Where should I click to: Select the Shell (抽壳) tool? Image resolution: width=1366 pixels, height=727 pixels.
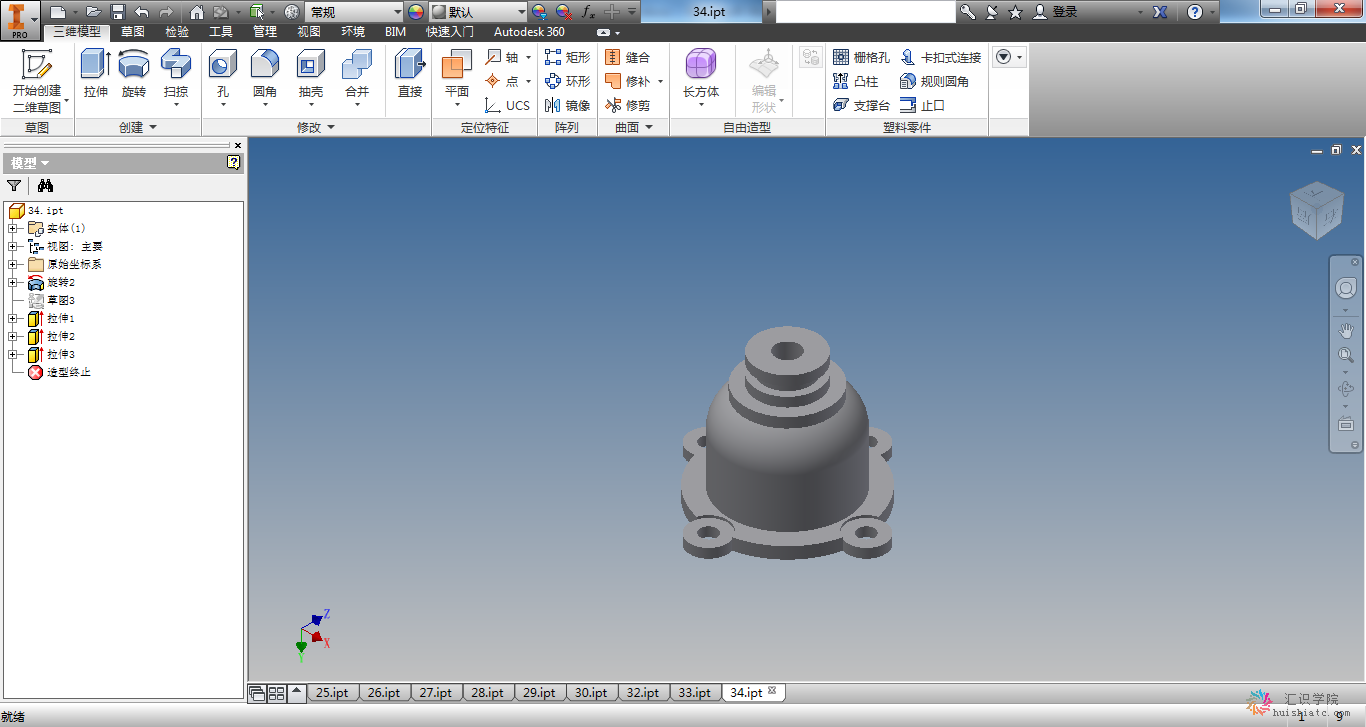pos(311,78)
